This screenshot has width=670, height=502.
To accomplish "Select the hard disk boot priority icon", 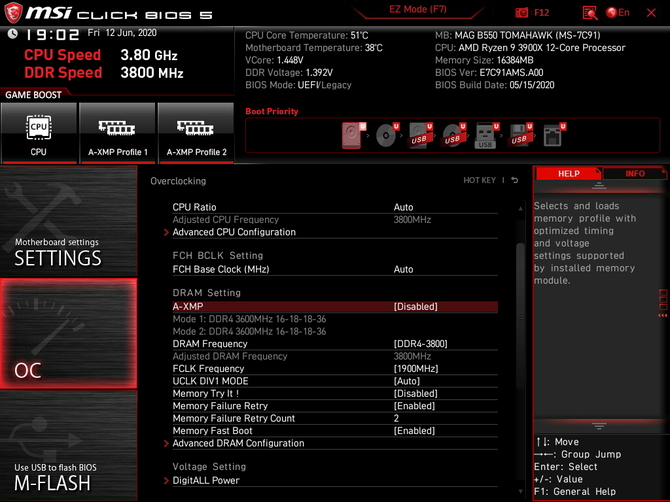I will pos(353,135).
